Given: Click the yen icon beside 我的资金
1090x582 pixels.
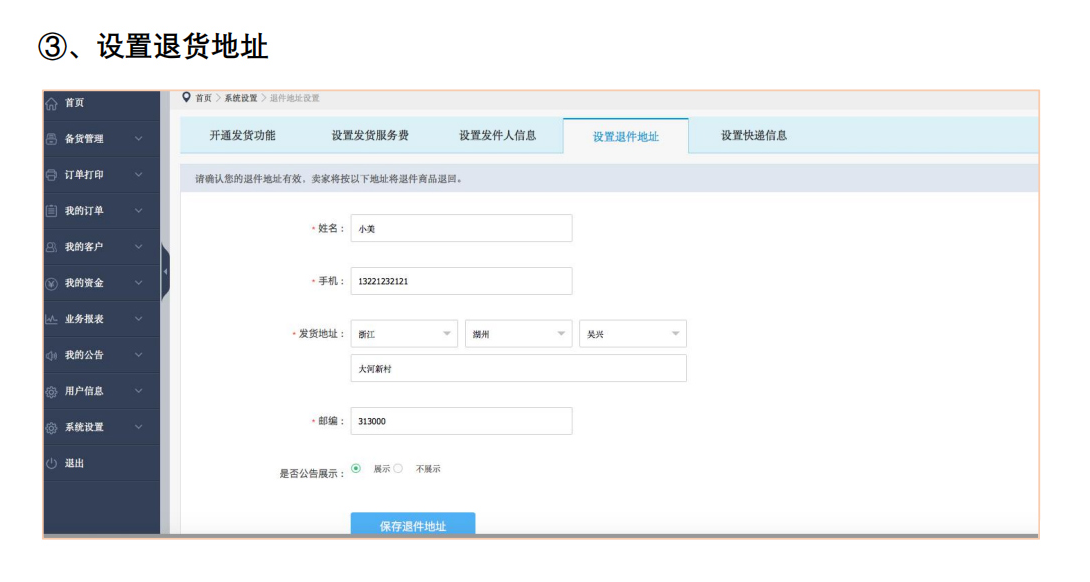Looking at the screenshot, I should (51, 284).
